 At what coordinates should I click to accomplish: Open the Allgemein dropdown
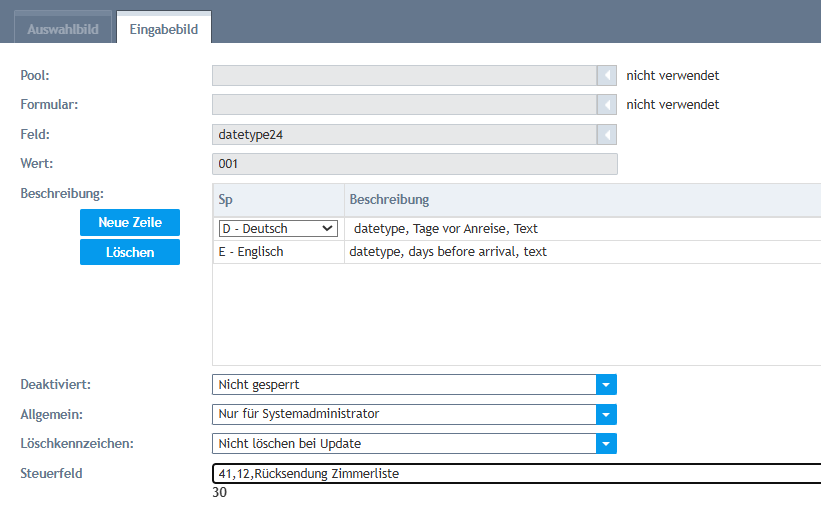pyautogui.click(x=606, y=414)
